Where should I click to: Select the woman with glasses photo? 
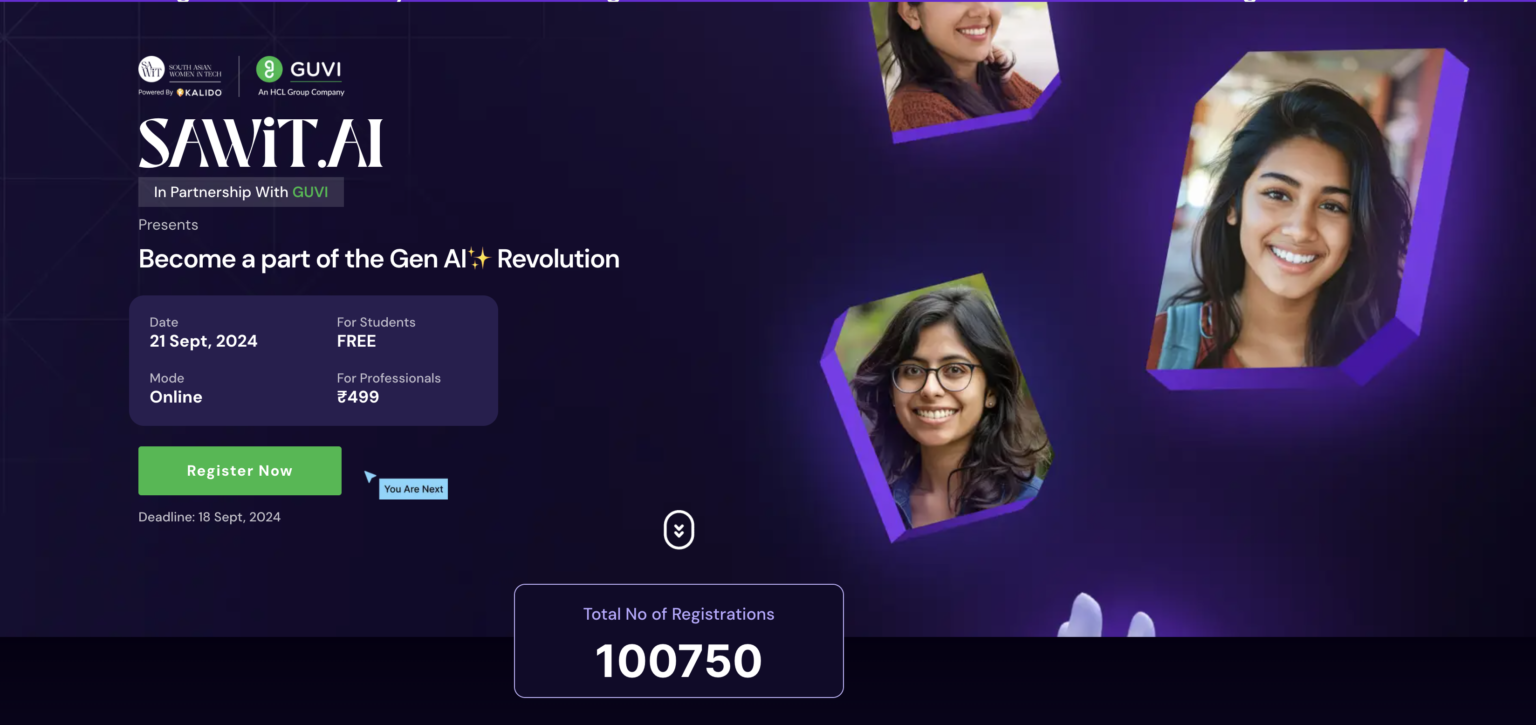[x=936, y=406]
